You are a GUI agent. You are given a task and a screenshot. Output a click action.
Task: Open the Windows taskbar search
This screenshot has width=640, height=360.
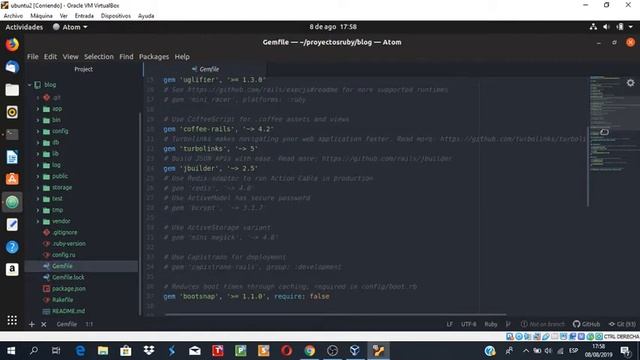click(x=34, y=351)
